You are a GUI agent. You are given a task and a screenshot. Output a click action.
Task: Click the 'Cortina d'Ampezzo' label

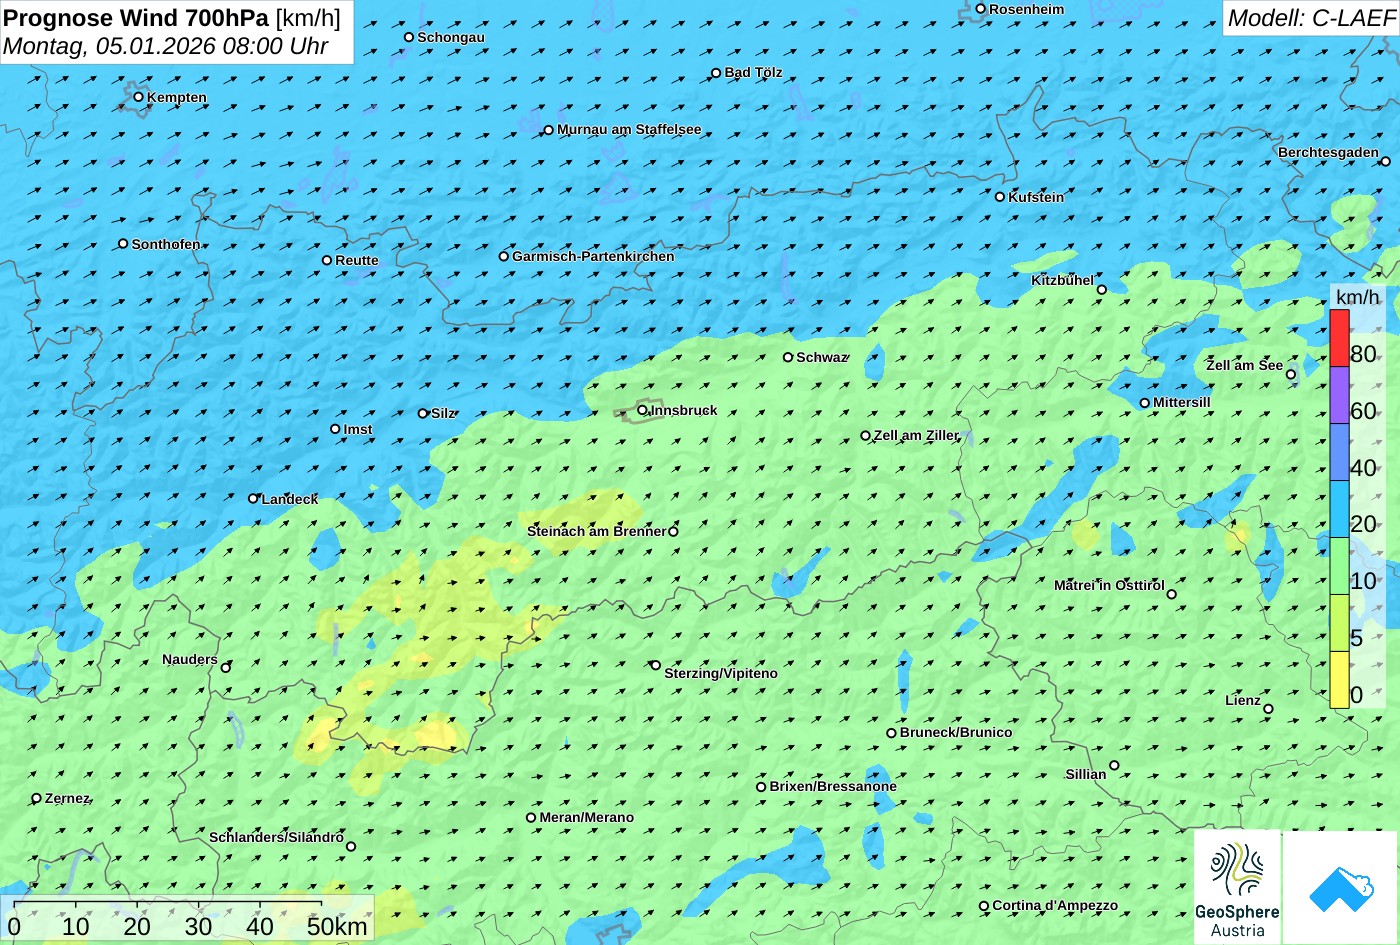pos(1055,905)
